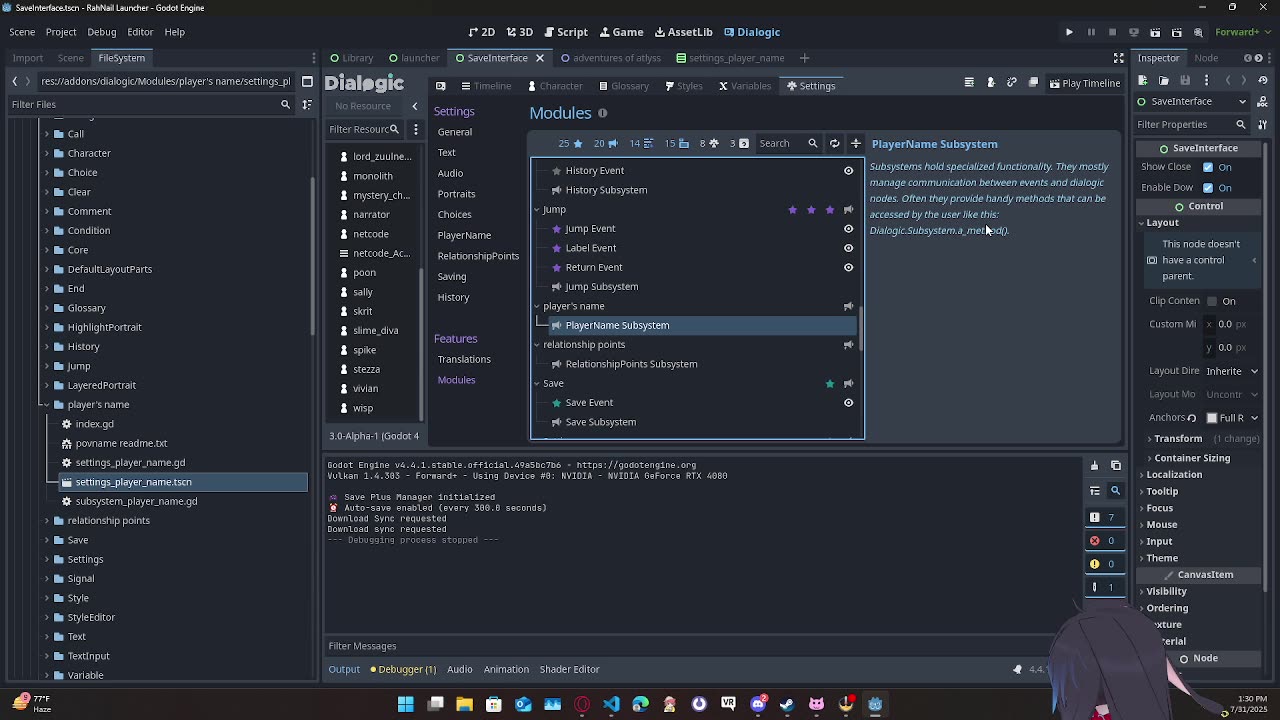The width and height of the screenshot is (1280, 720).
Task: Open the Translations settings page
Action: [464, 359]
